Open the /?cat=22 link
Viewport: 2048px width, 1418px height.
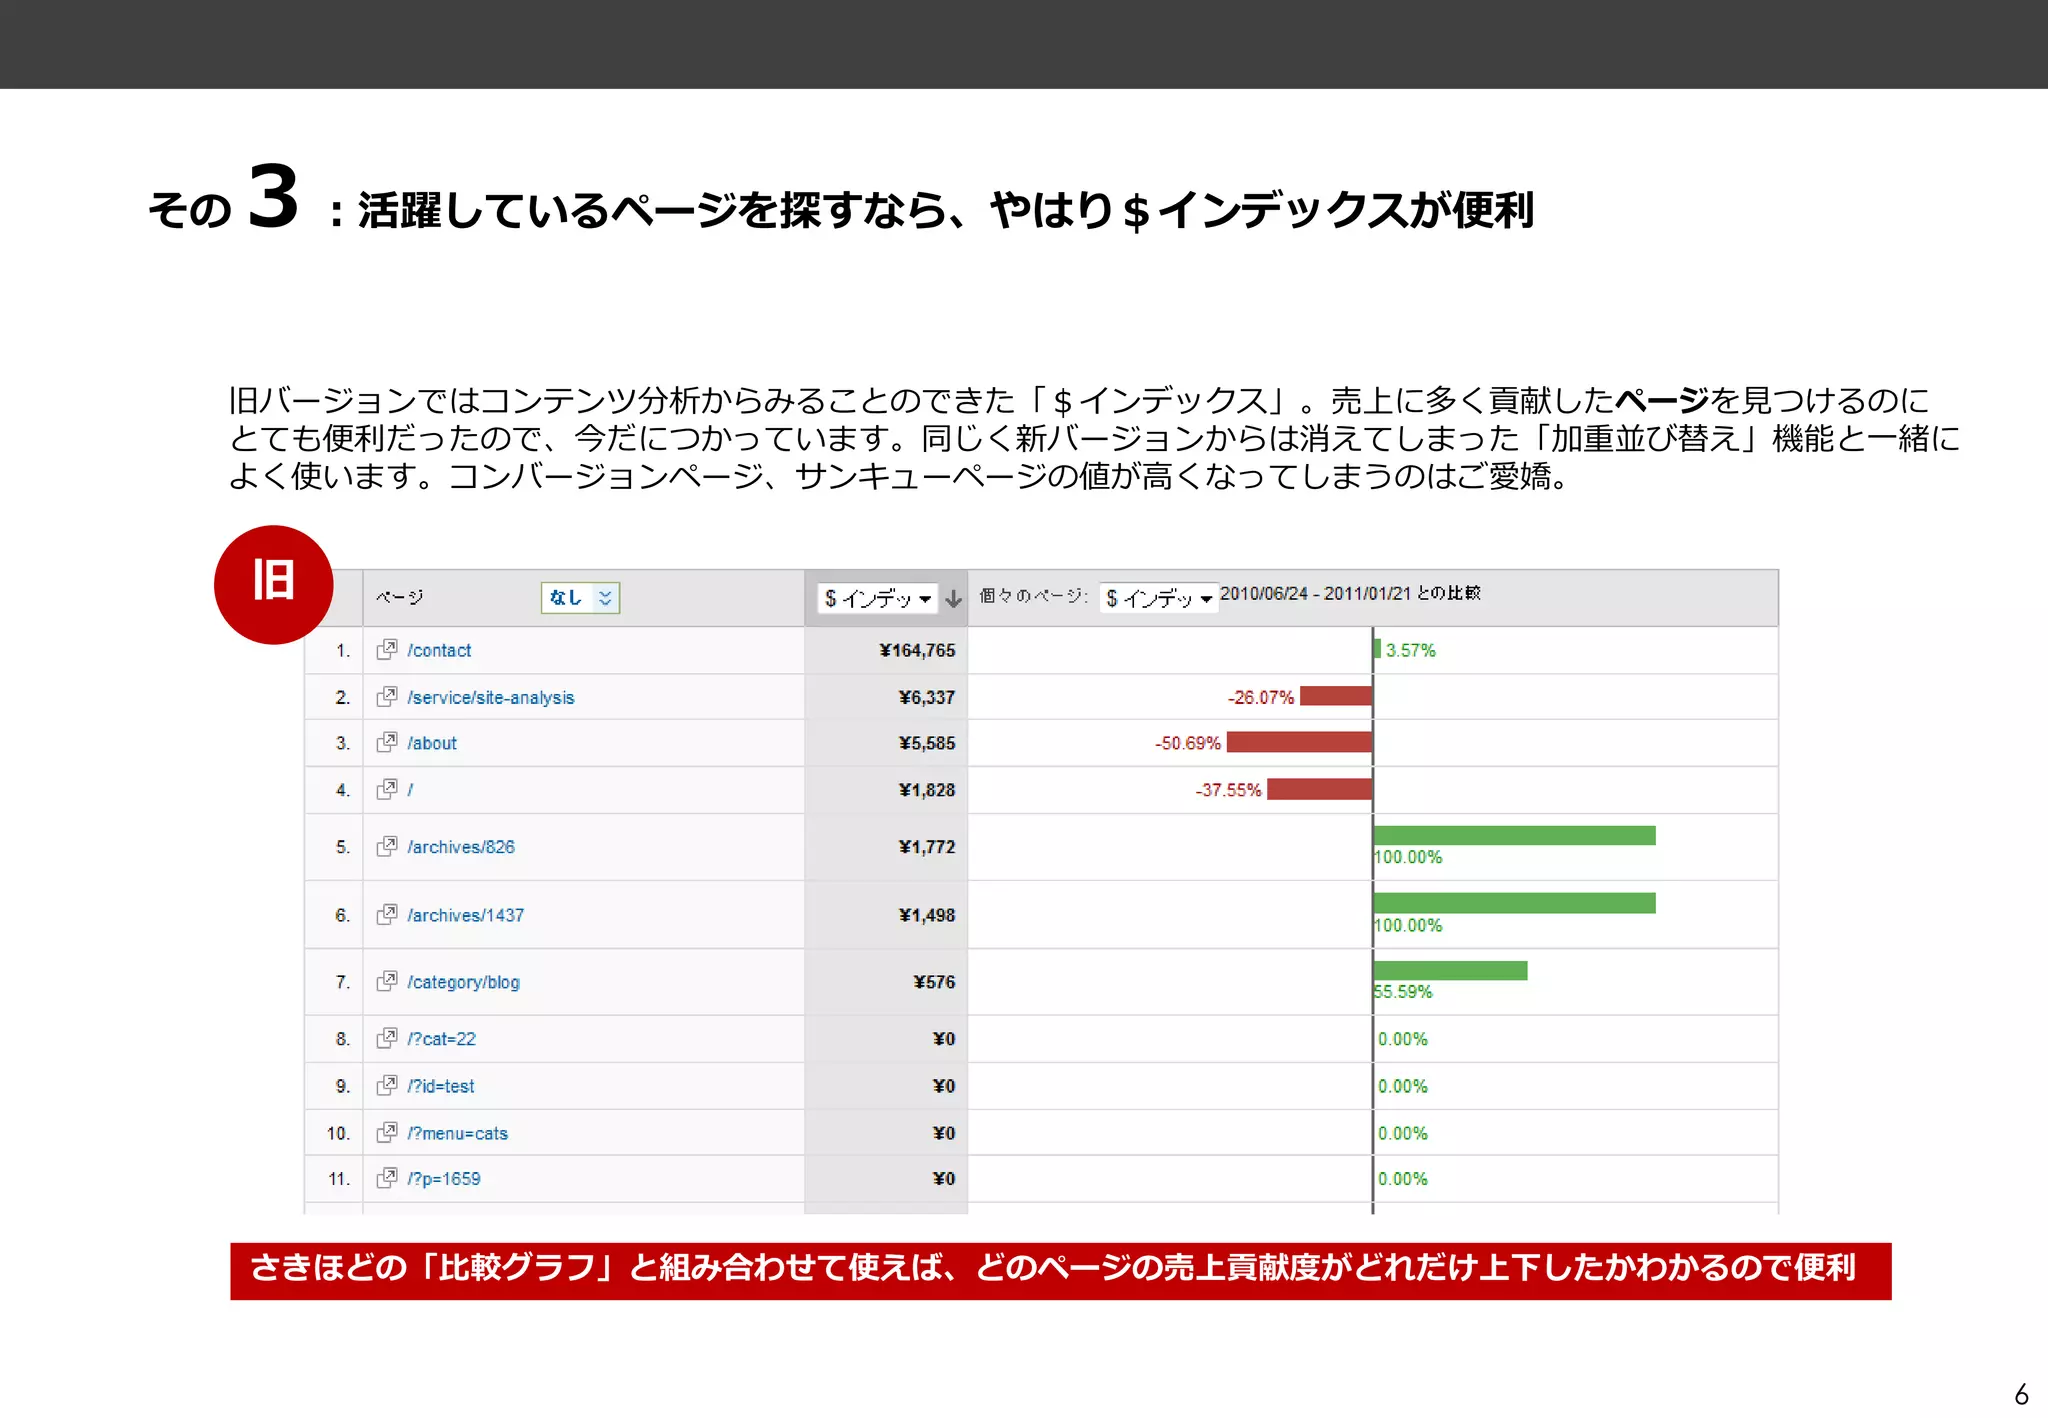pos(441,1039)
